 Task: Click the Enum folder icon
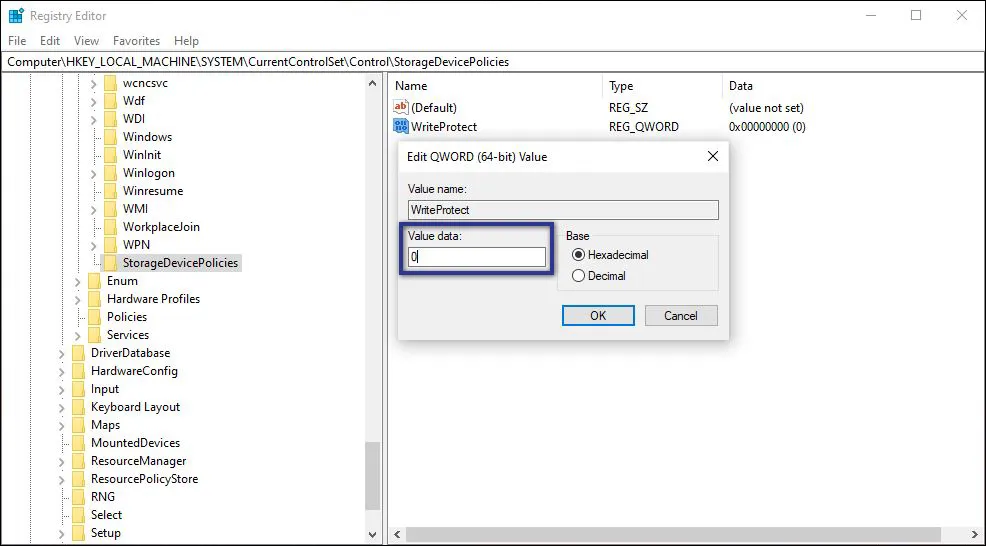(x=94, y=281)
